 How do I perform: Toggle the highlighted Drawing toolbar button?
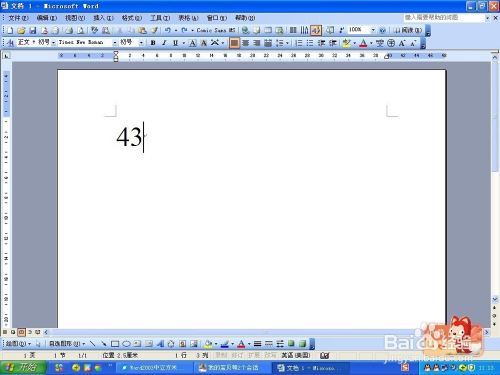(x=316, y=31)
